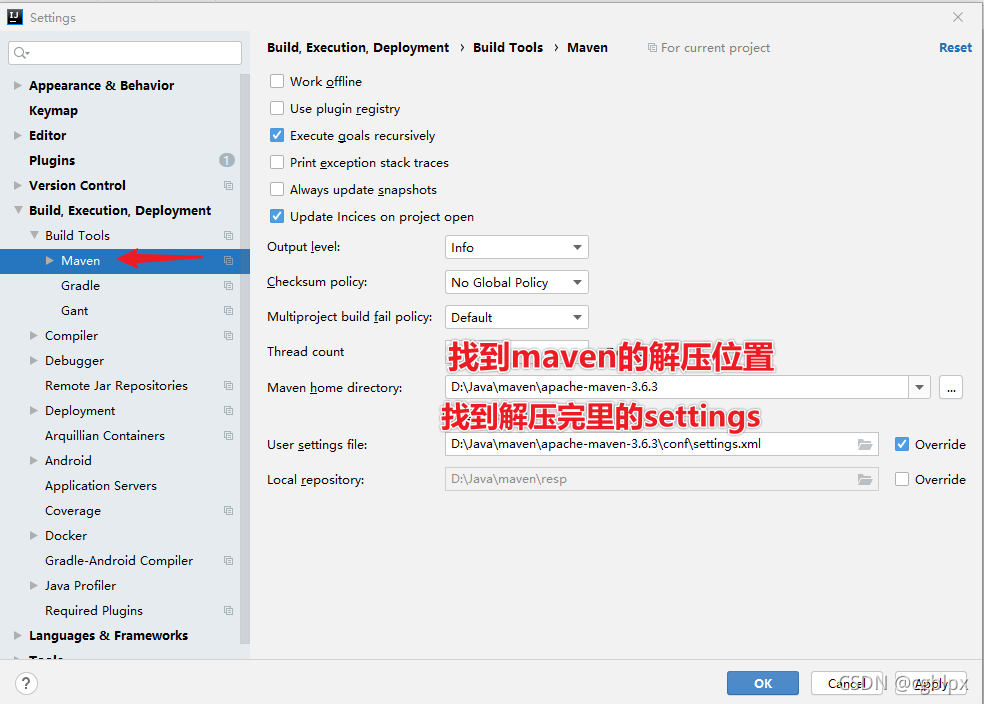Image resolution: width=984 pixels, height=704 pixels.
Task: Click the IntelliJ IDEA logo in title bar
Action: point(15,17)
